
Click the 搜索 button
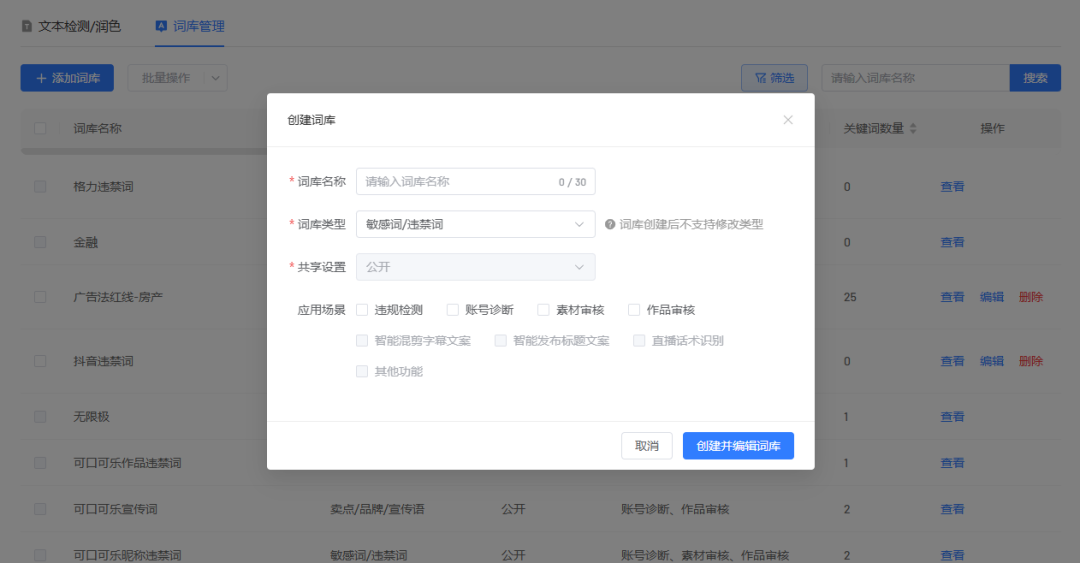click(1035, 78)
